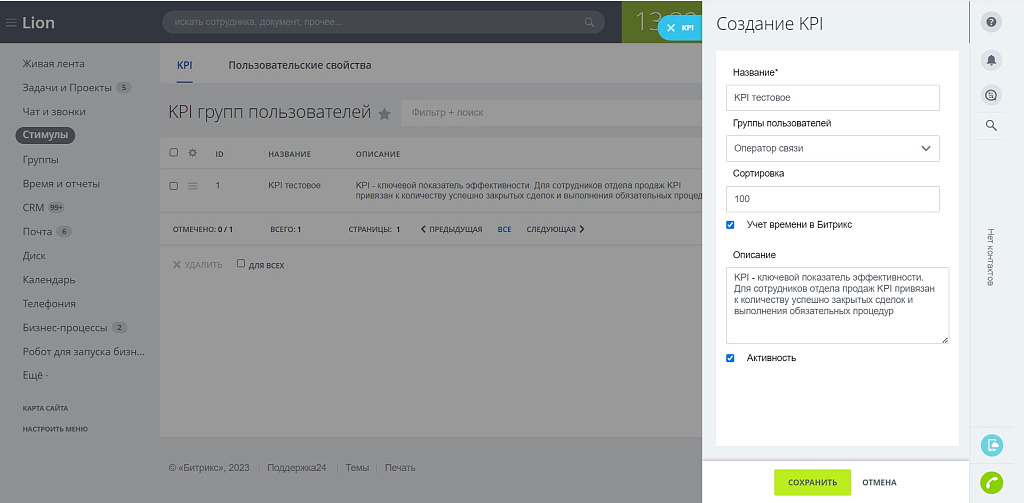1024x503 pixels.
Task: Expand 'Ещё' in left menu
Action: [36, 376]
